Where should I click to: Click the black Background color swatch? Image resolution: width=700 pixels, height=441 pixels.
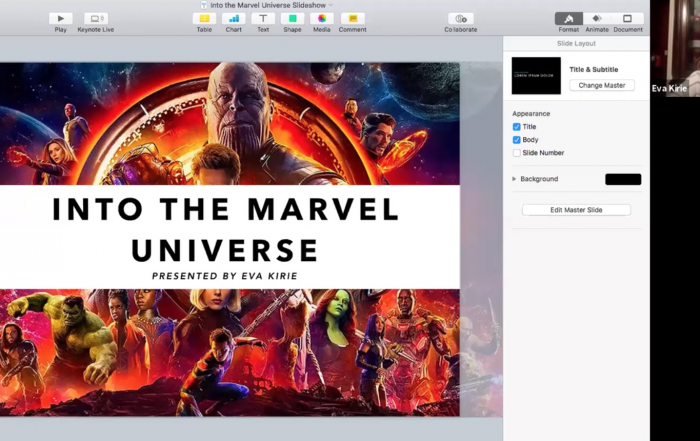tap(623, 179)
